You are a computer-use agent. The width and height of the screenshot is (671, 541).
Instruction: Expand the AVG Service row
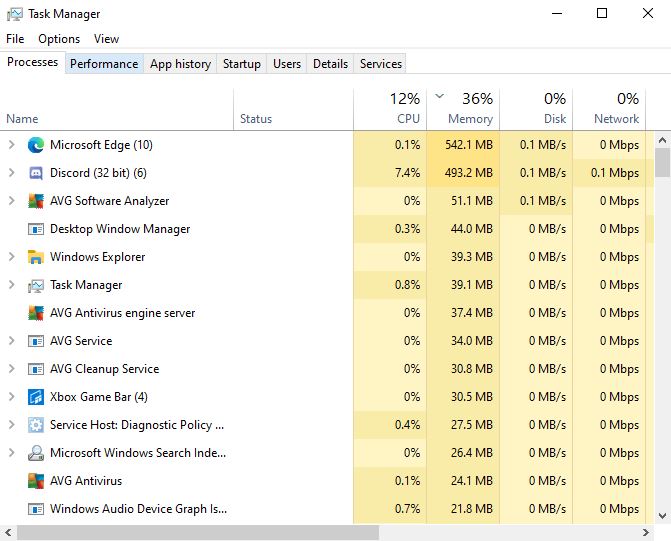12,341
